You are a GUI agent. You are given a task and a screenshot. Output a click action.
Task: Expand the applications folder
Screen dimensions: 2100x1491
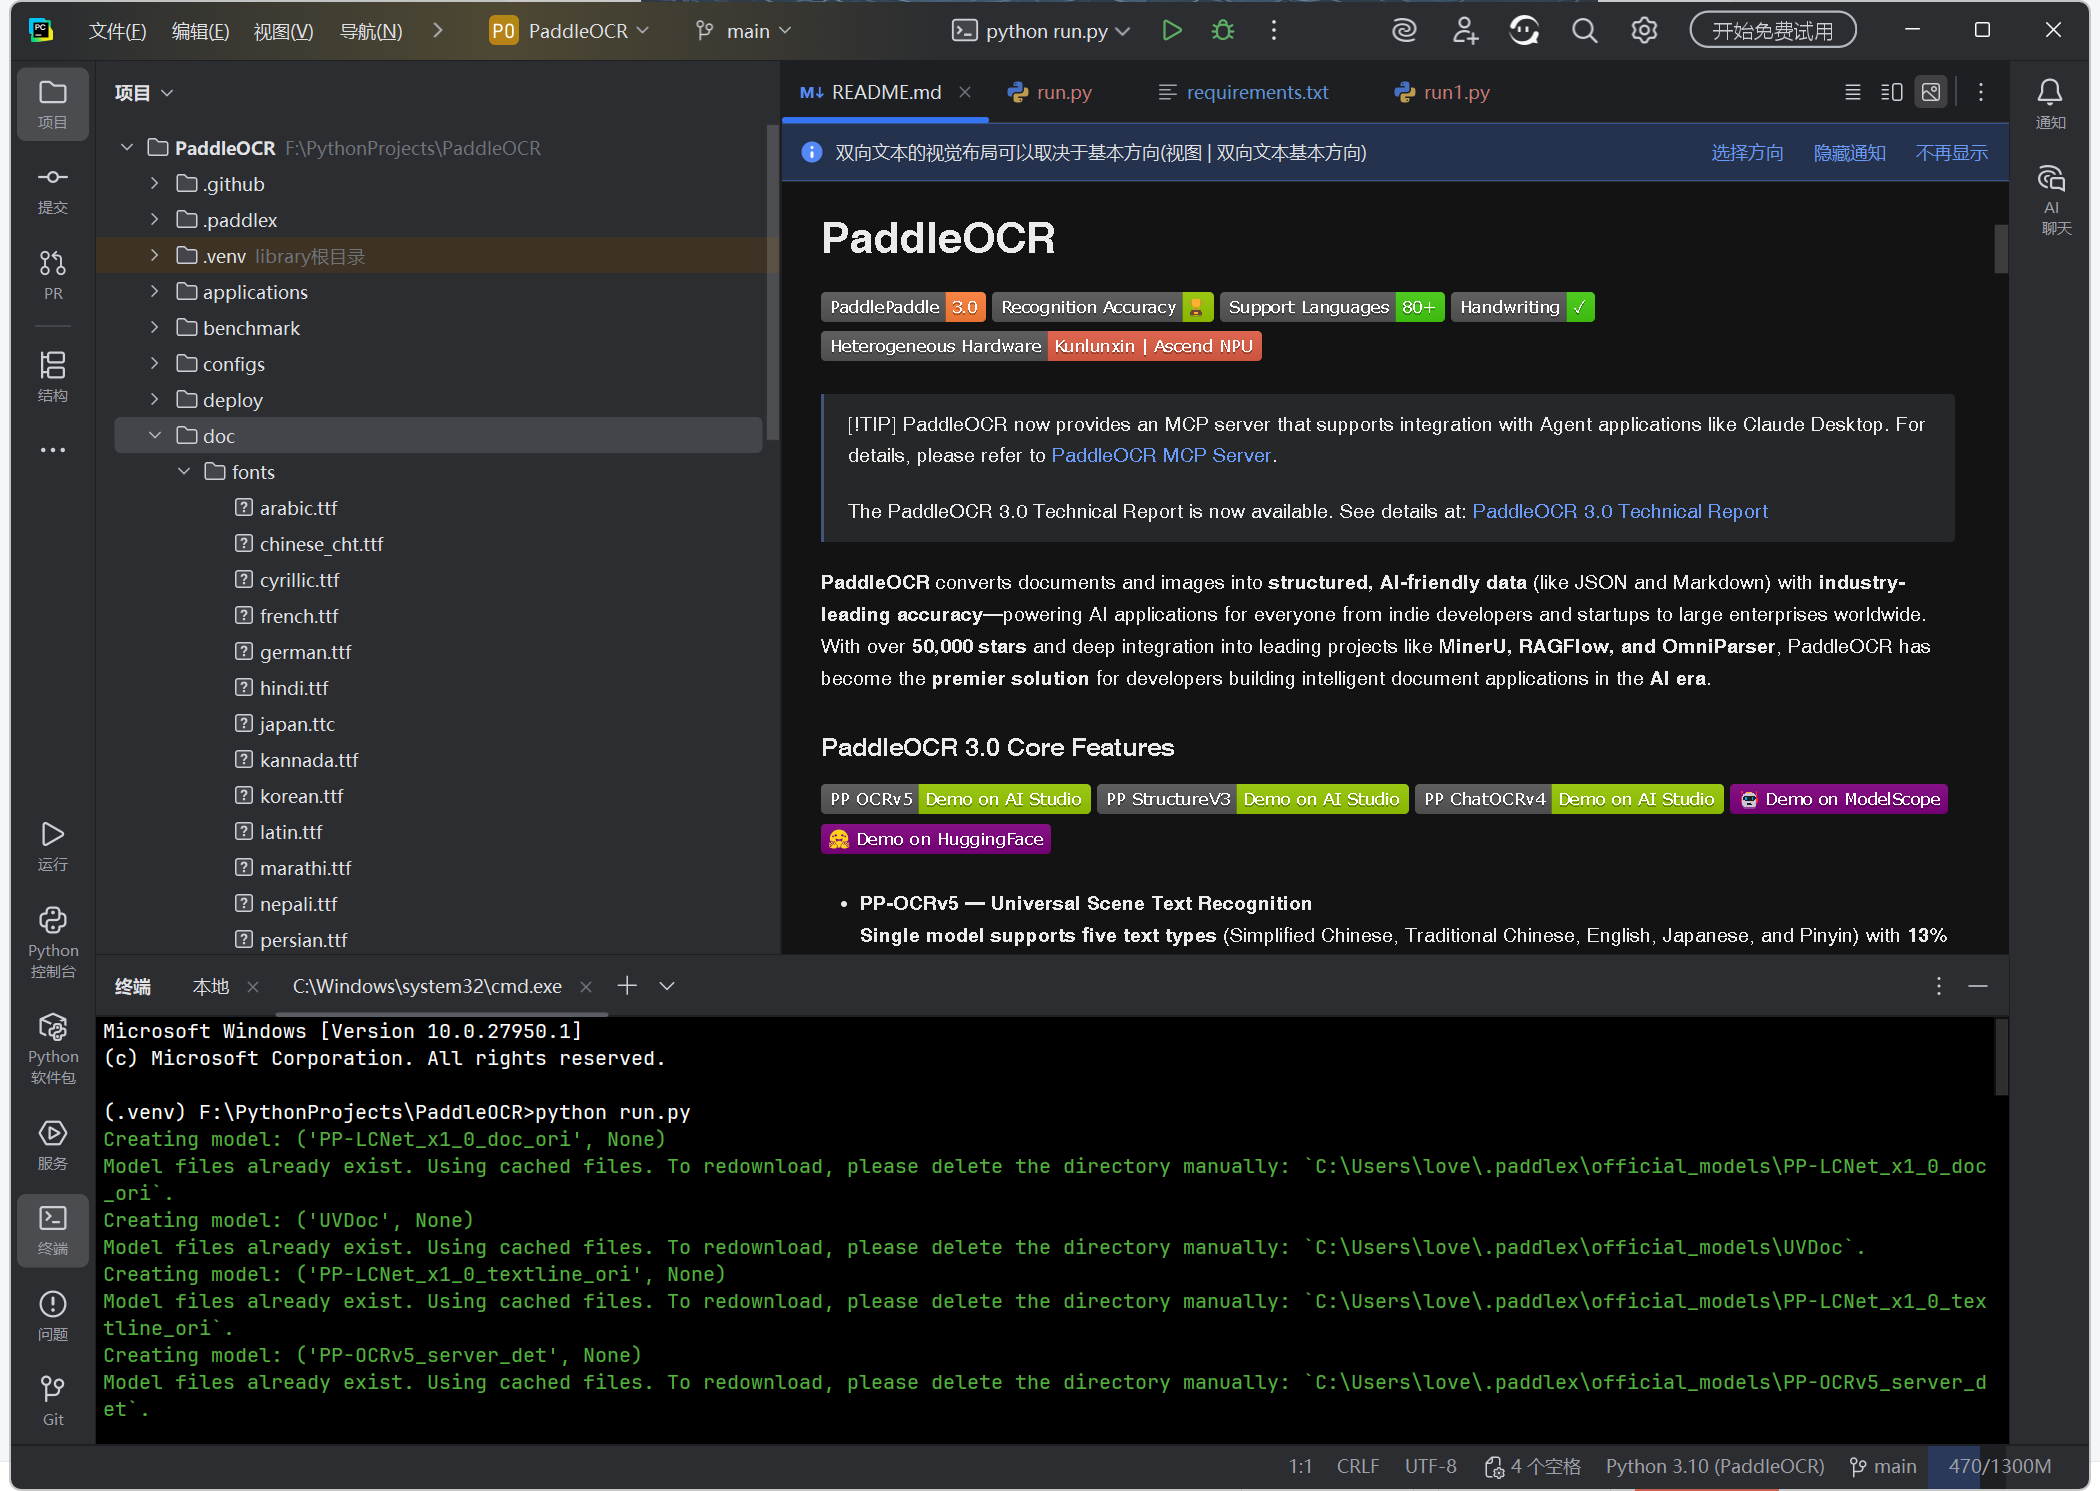point(154,292)
